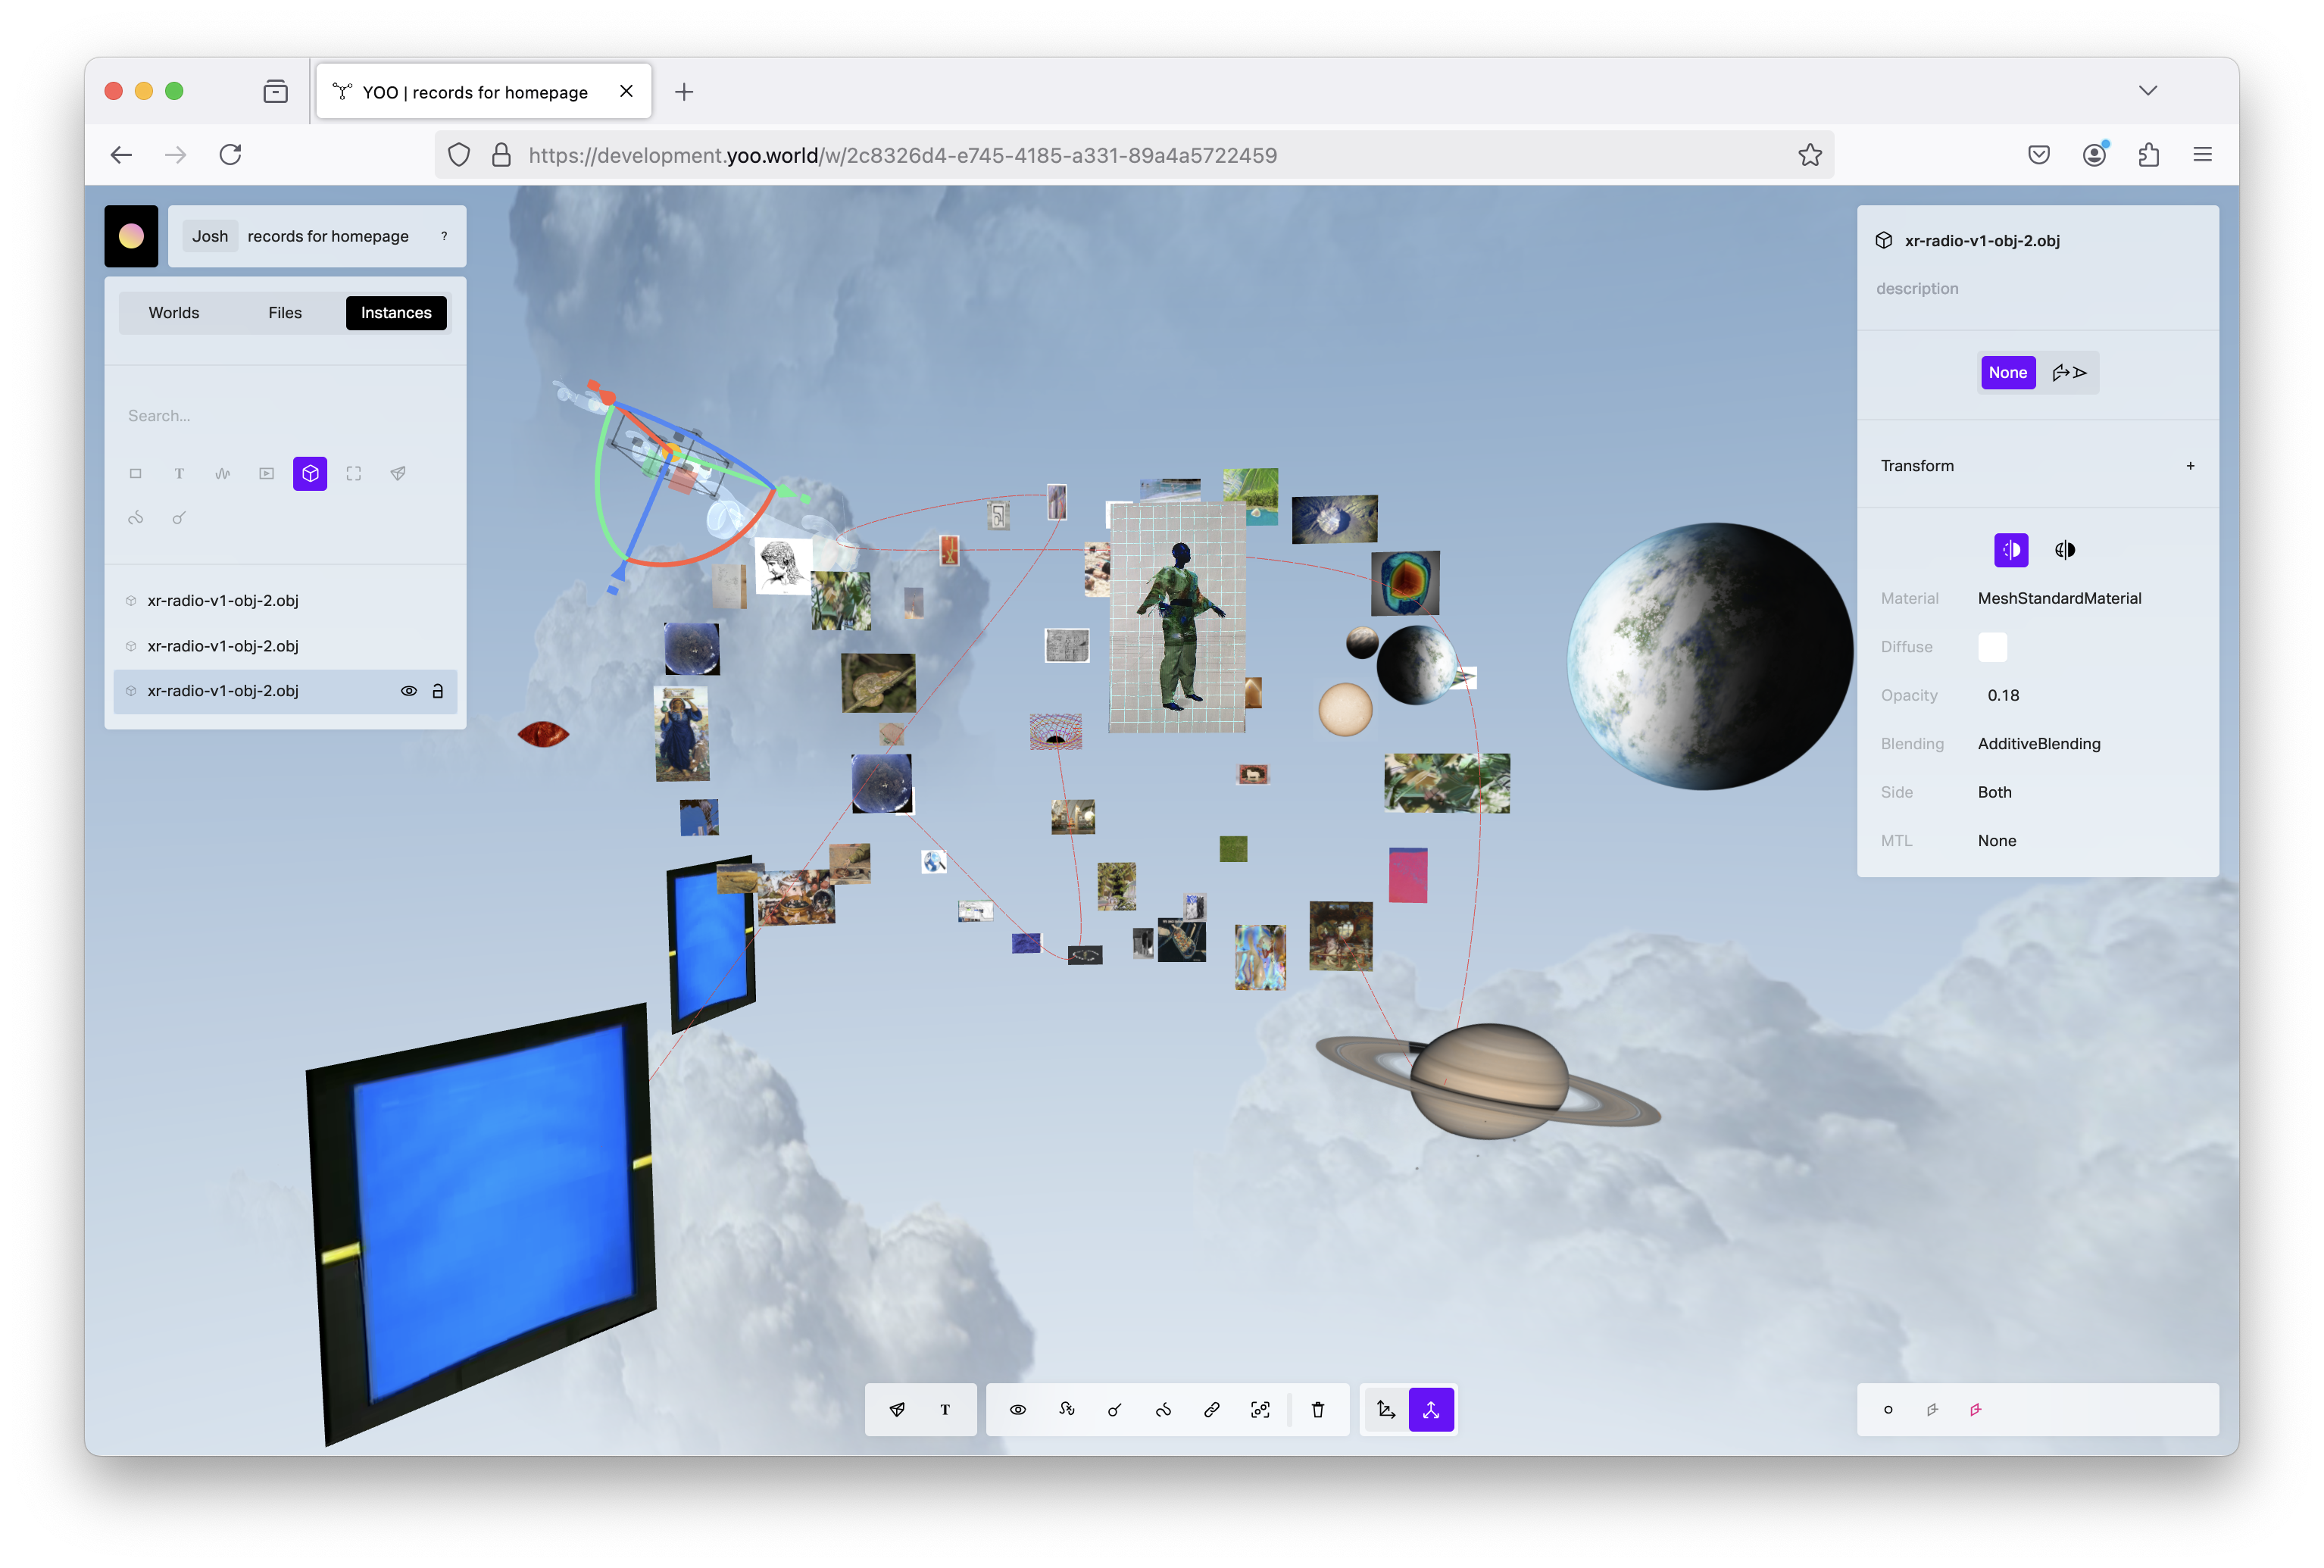The image size is (2324, 1568).
Task: Switch to the Worlds tab
Action: [x=174, y=313]
